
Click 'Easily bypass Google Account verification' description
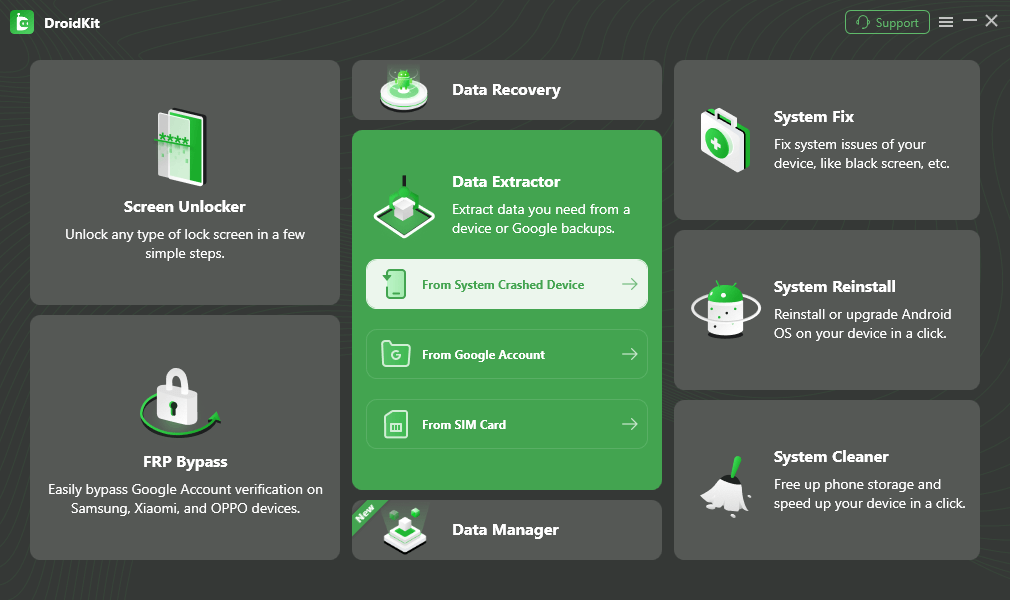[185, 499]
